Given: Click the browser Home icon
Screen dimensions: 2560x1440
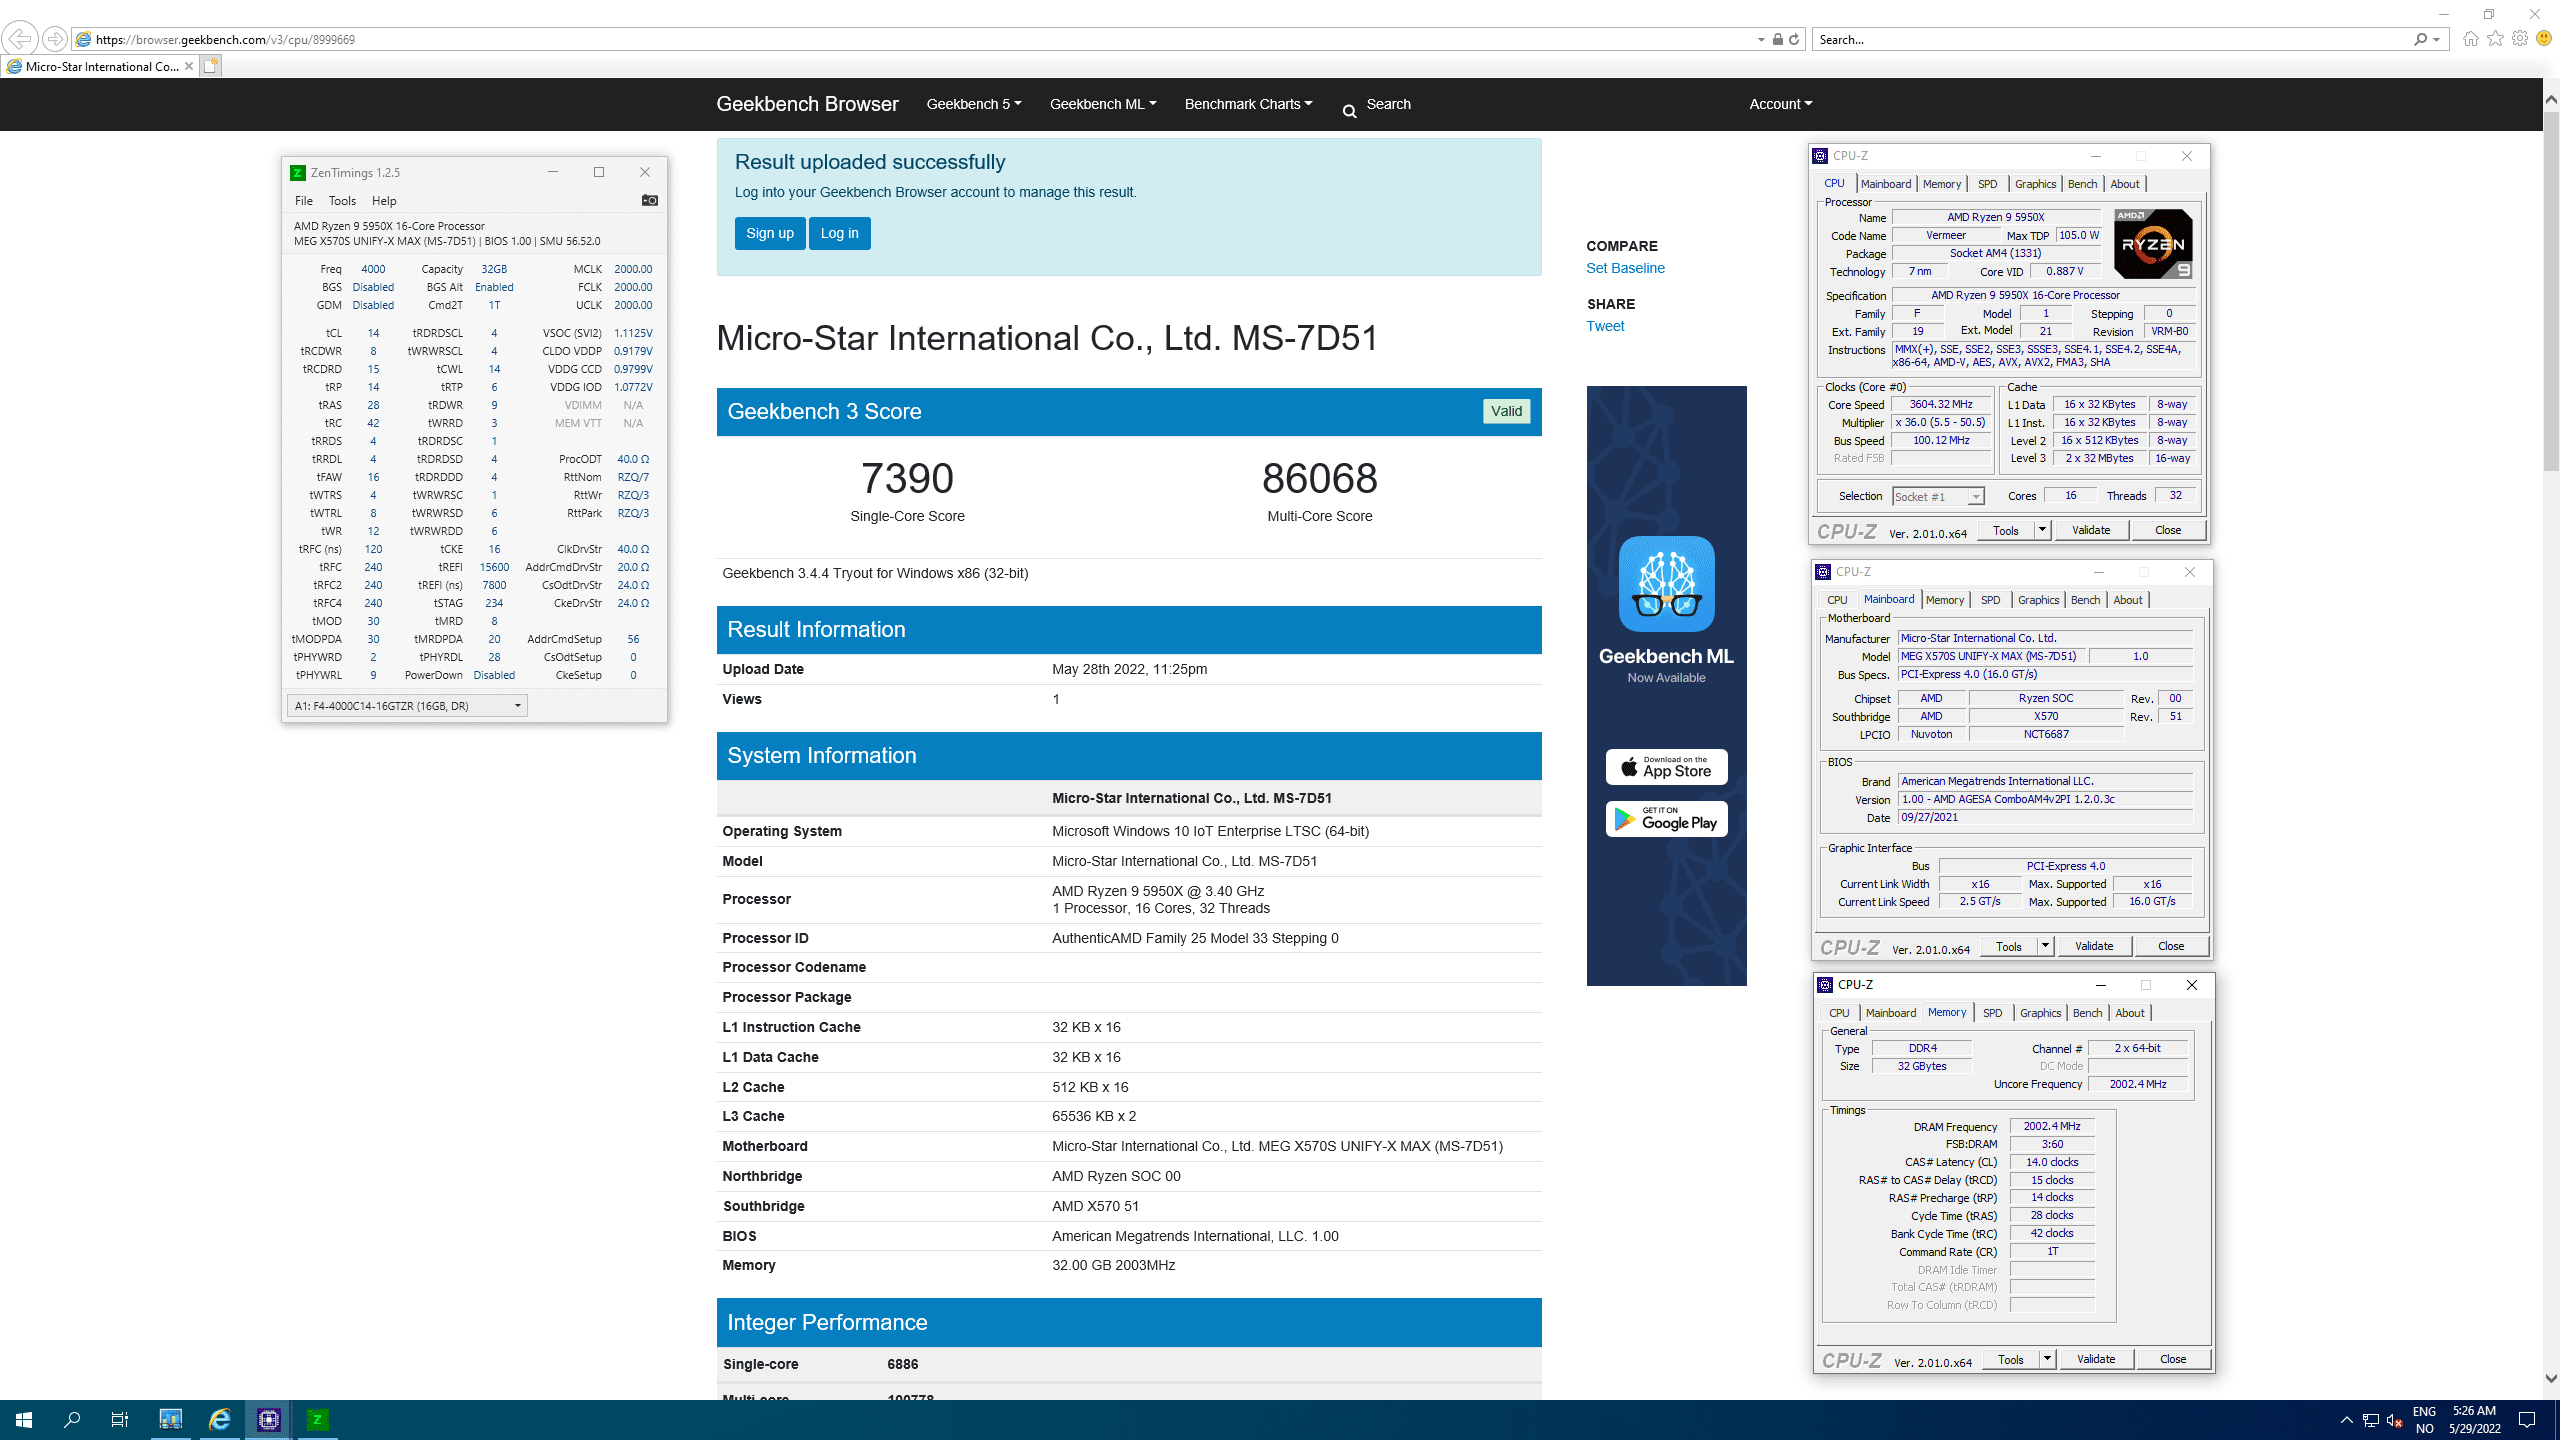Looking at the screenshot, I should (x=2471, y=39).
